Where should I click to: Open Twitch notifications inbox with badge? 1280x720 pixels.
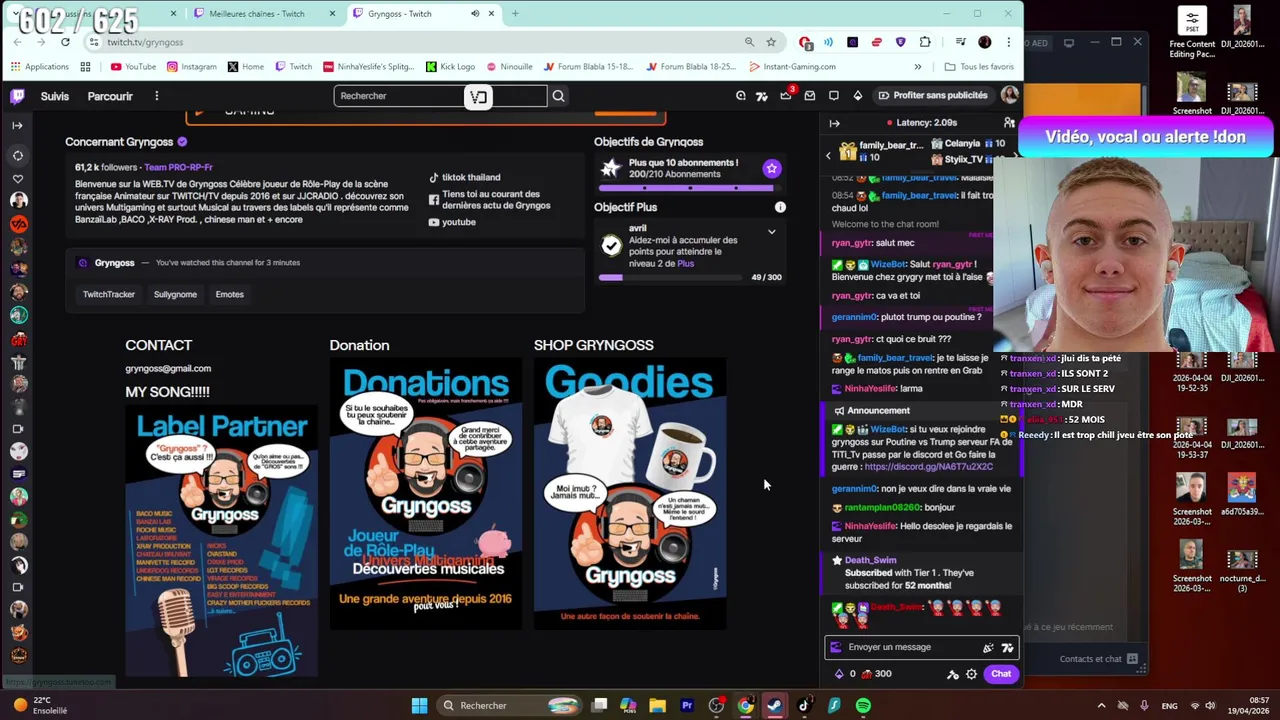[786, 95]
